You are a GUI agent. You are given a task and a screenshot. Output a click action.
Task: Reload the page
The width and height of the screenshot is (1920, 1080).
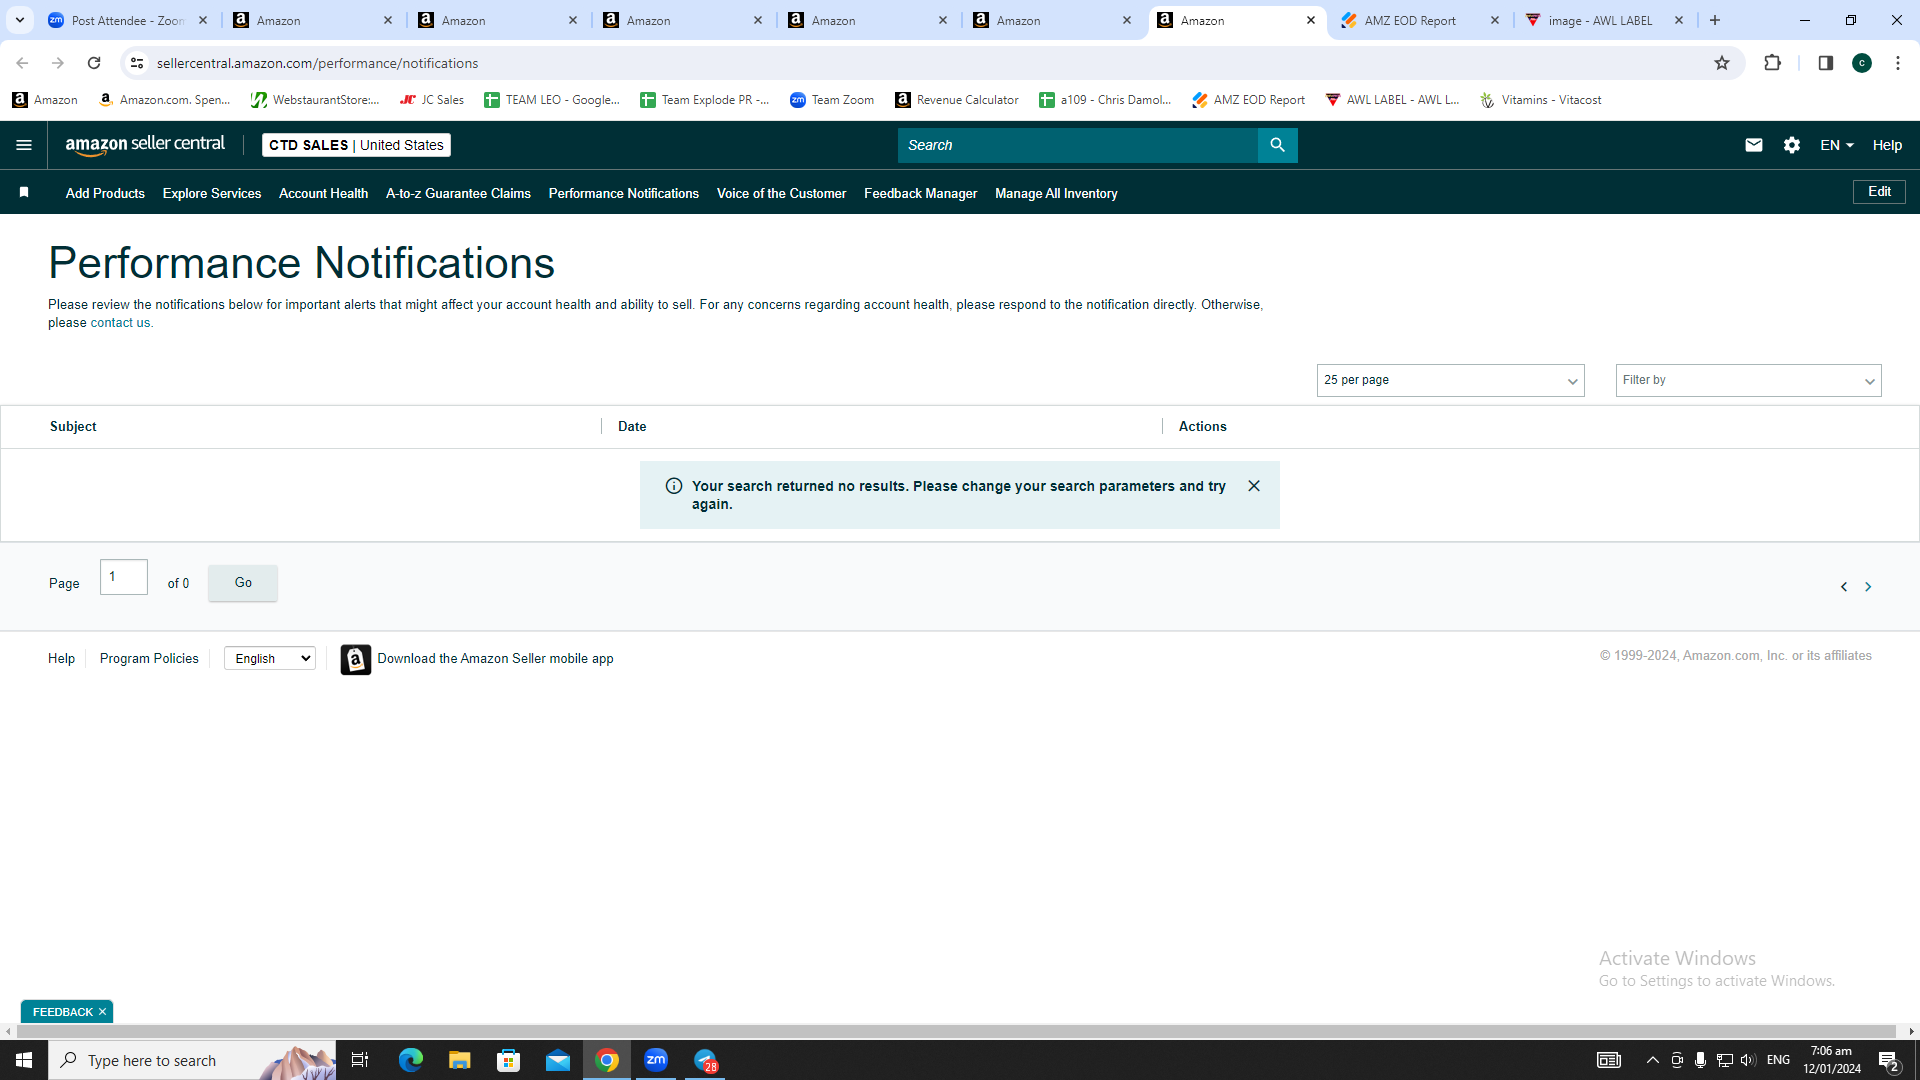pyautogui.click(x=94, y=63)
